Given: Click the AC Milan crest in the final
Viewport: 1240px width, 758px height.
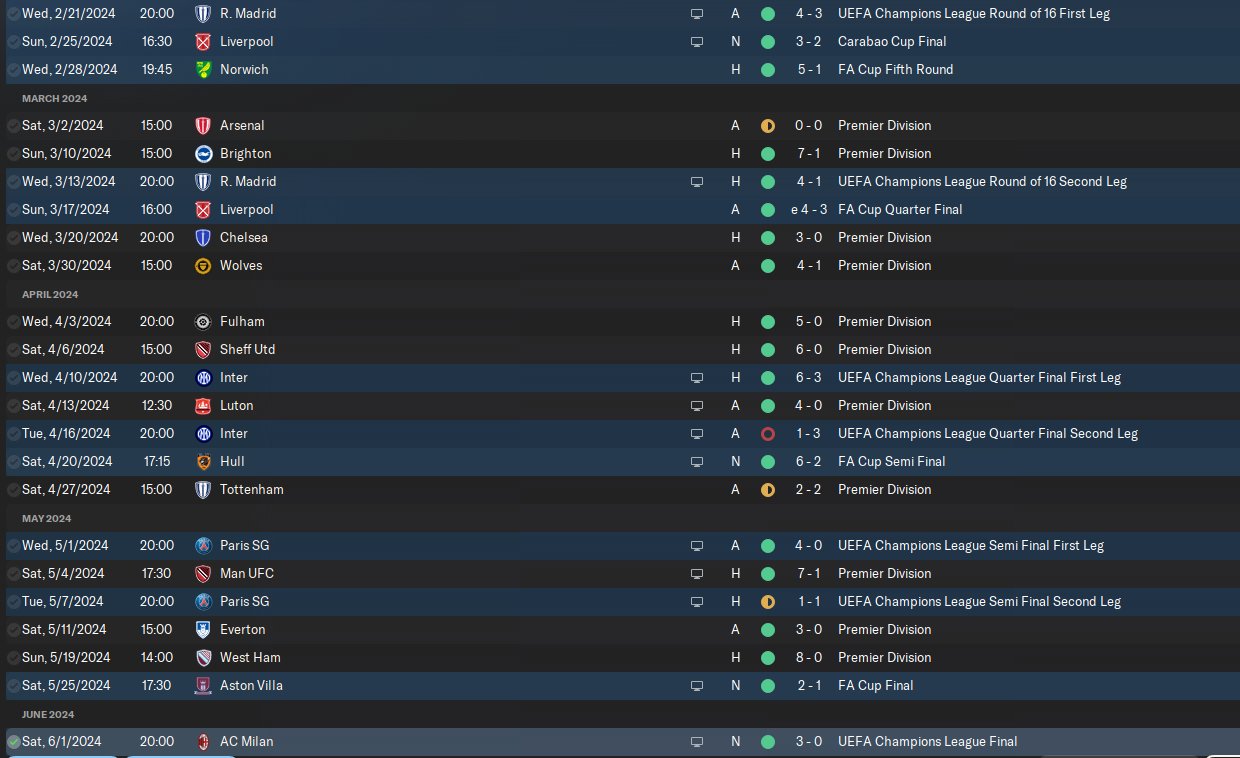Looking at the screenshot, I should [x=203, y=741].
